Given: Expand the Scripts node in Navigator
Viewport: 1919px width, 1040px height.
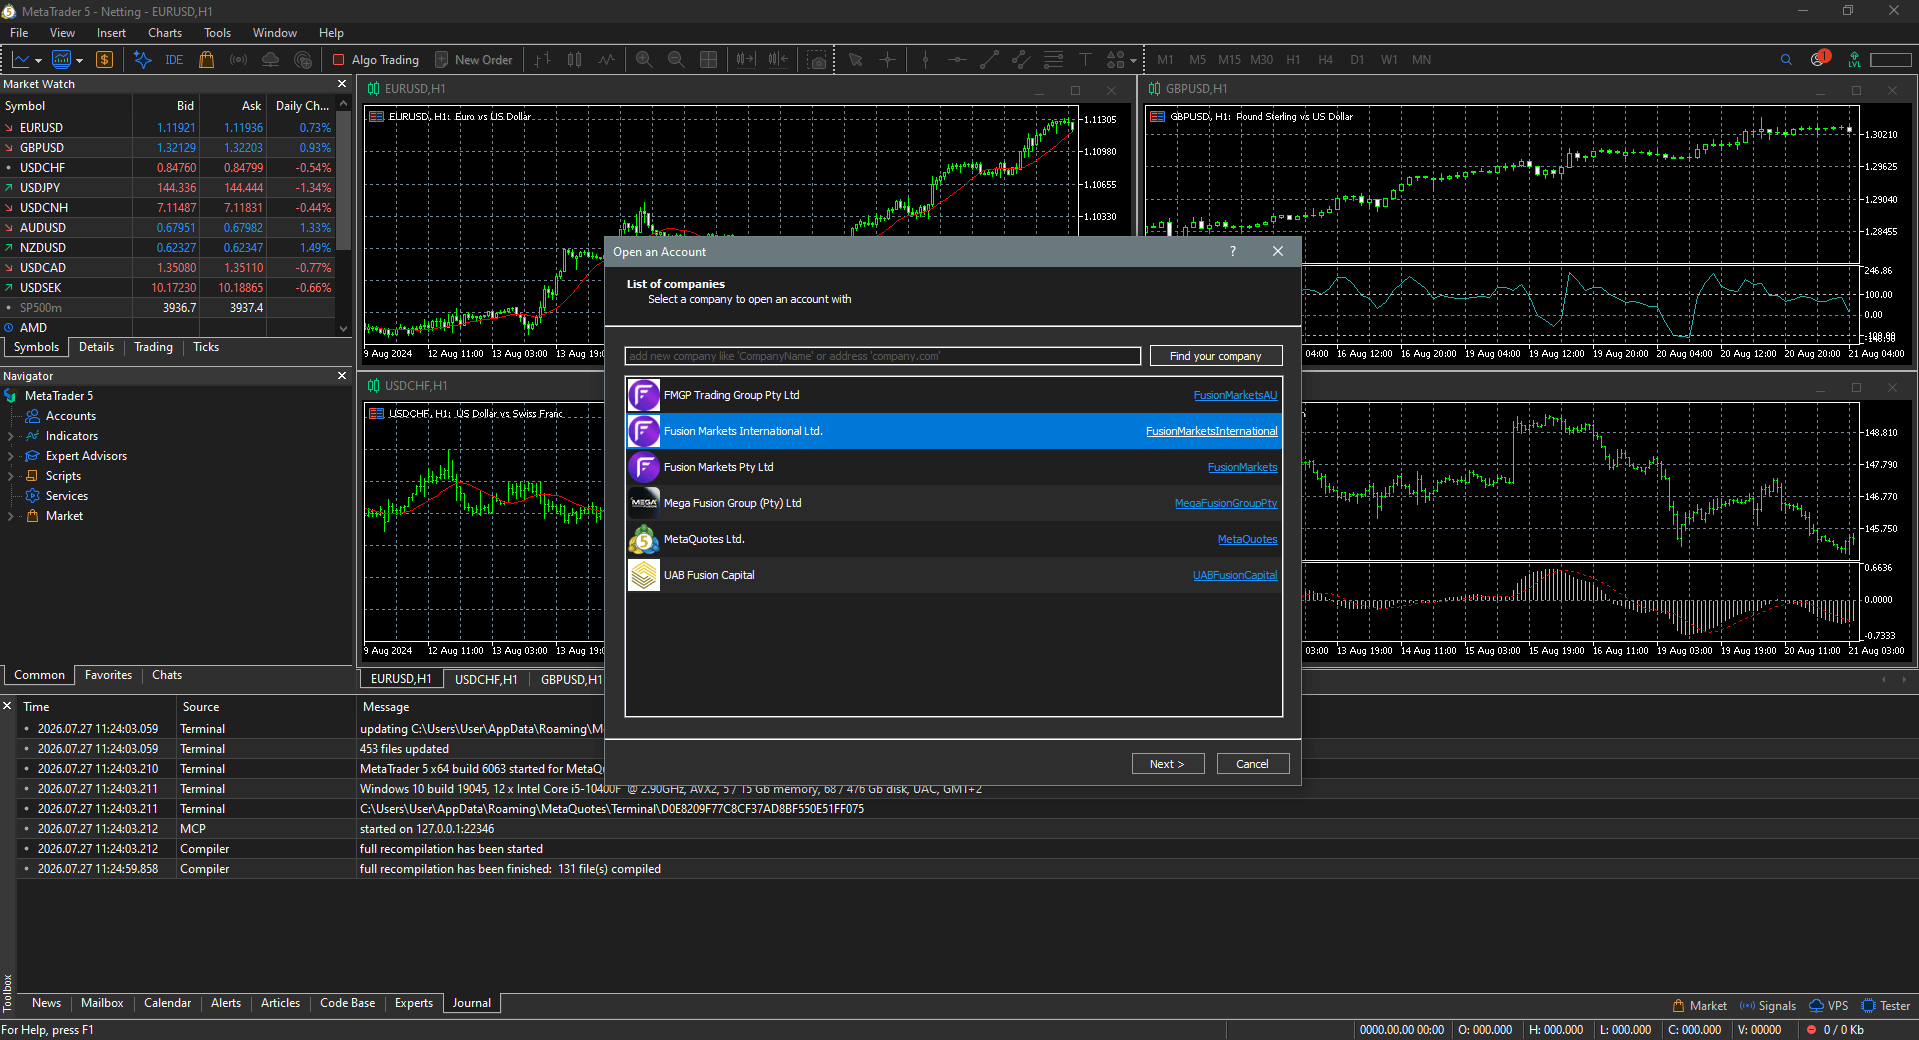Looking at the screenshot, I should (10, 476).
